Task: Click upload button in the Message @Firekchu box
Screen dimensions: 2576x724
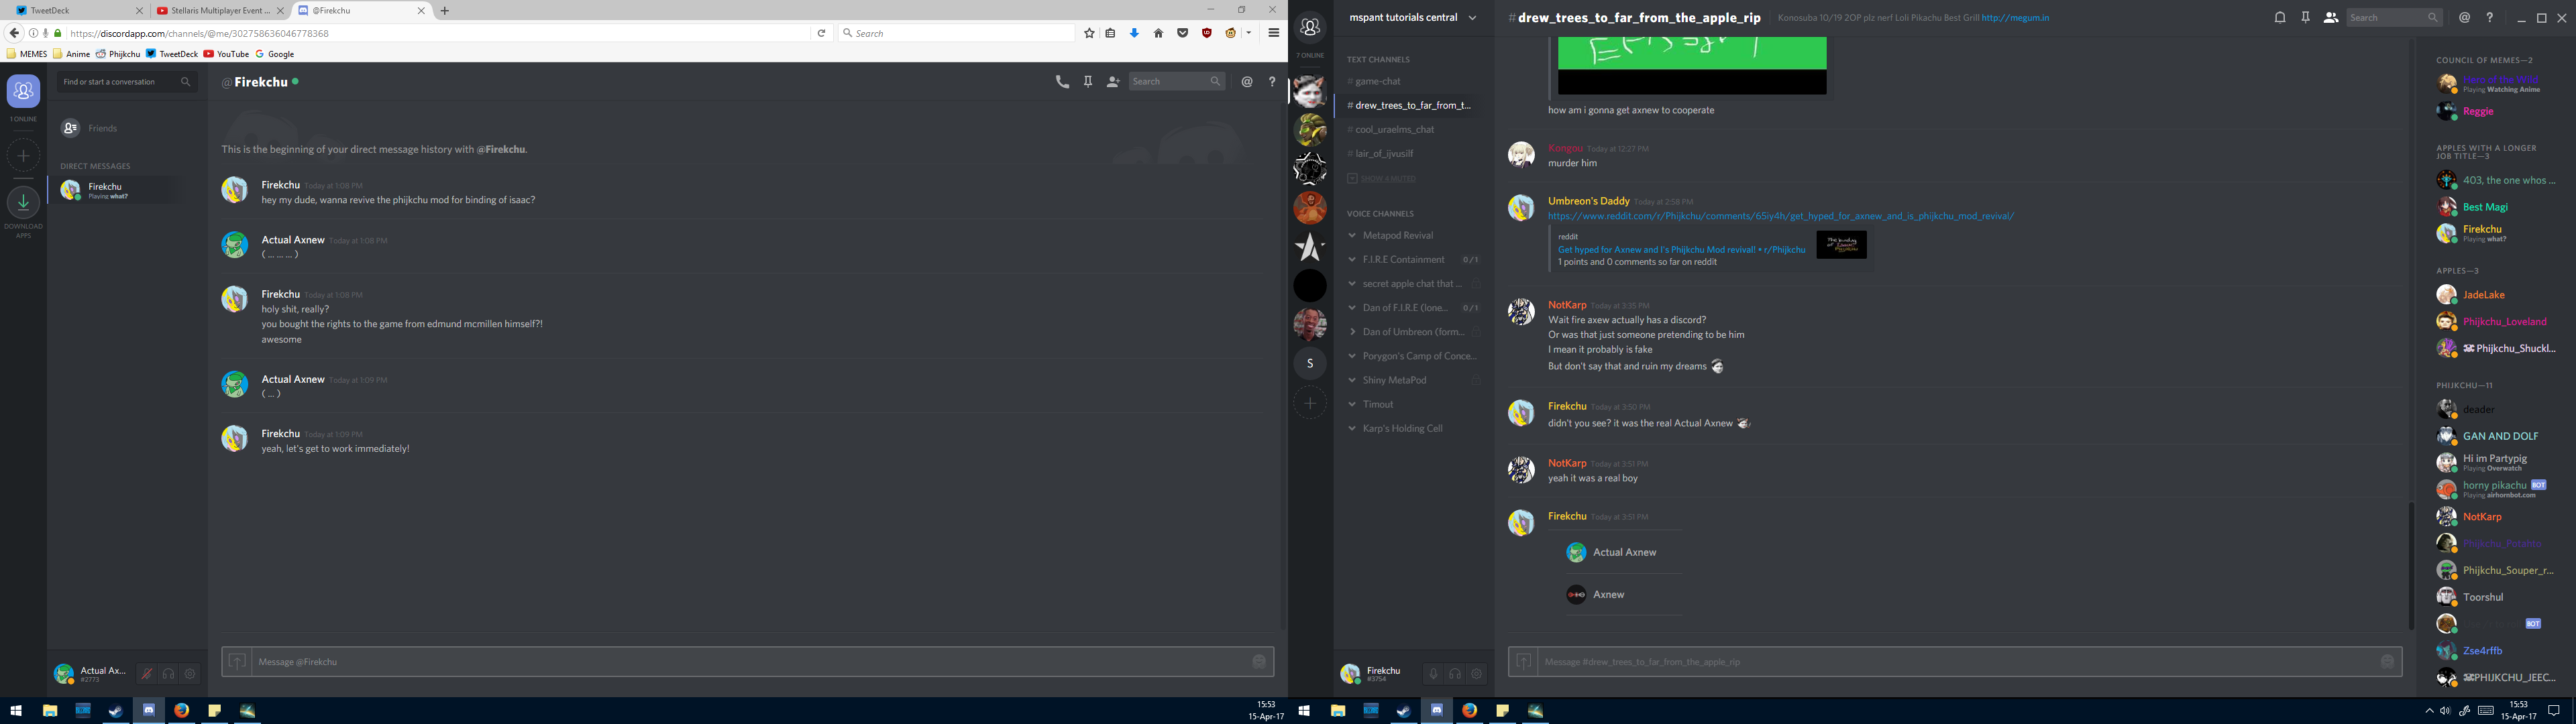Action: (x=237, y=662)
